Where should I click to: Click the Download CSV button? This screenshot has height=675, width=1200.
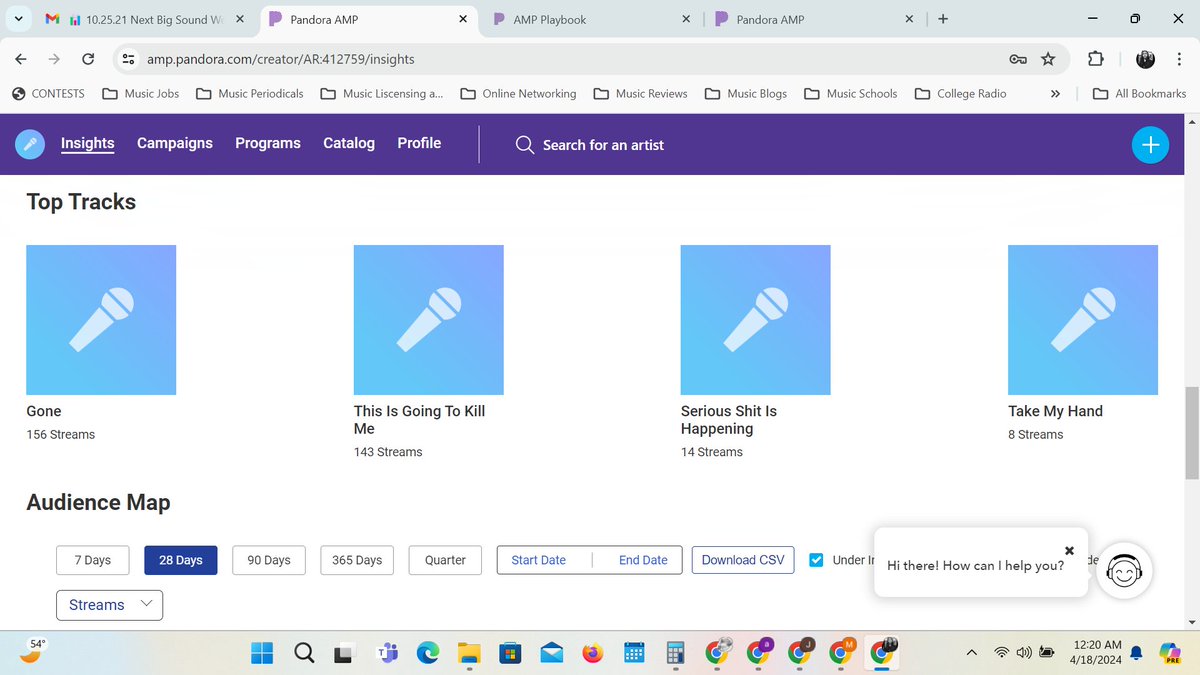[743, 560]
